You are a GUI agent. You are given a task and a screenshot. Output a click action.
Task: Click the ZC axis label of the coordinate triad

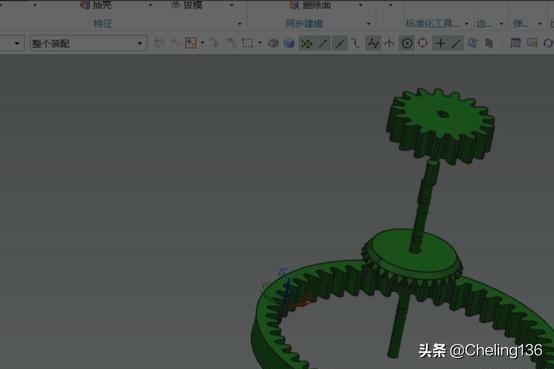pyautogui.click(x=283, y=271)
